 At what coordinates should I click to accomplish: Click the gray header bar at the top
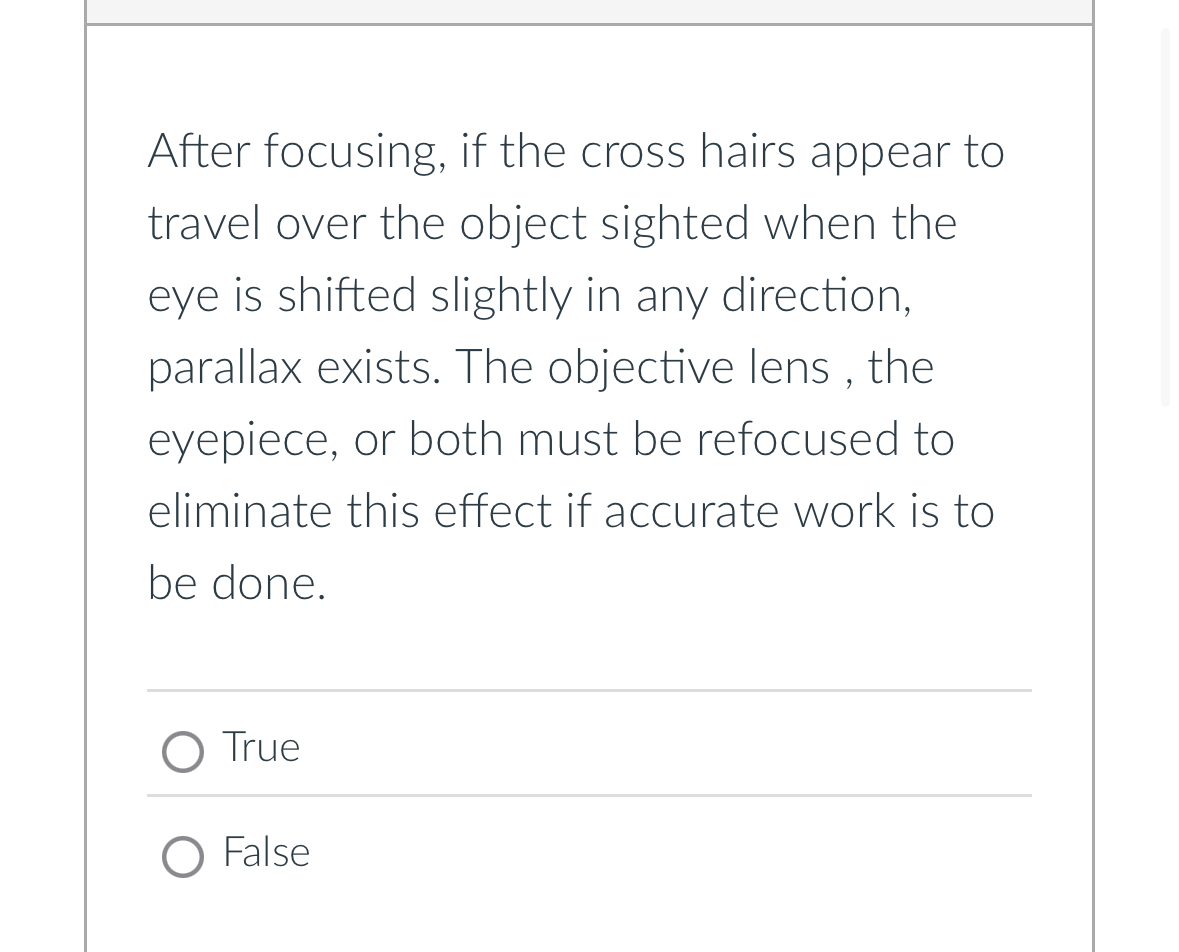[589, 10]
